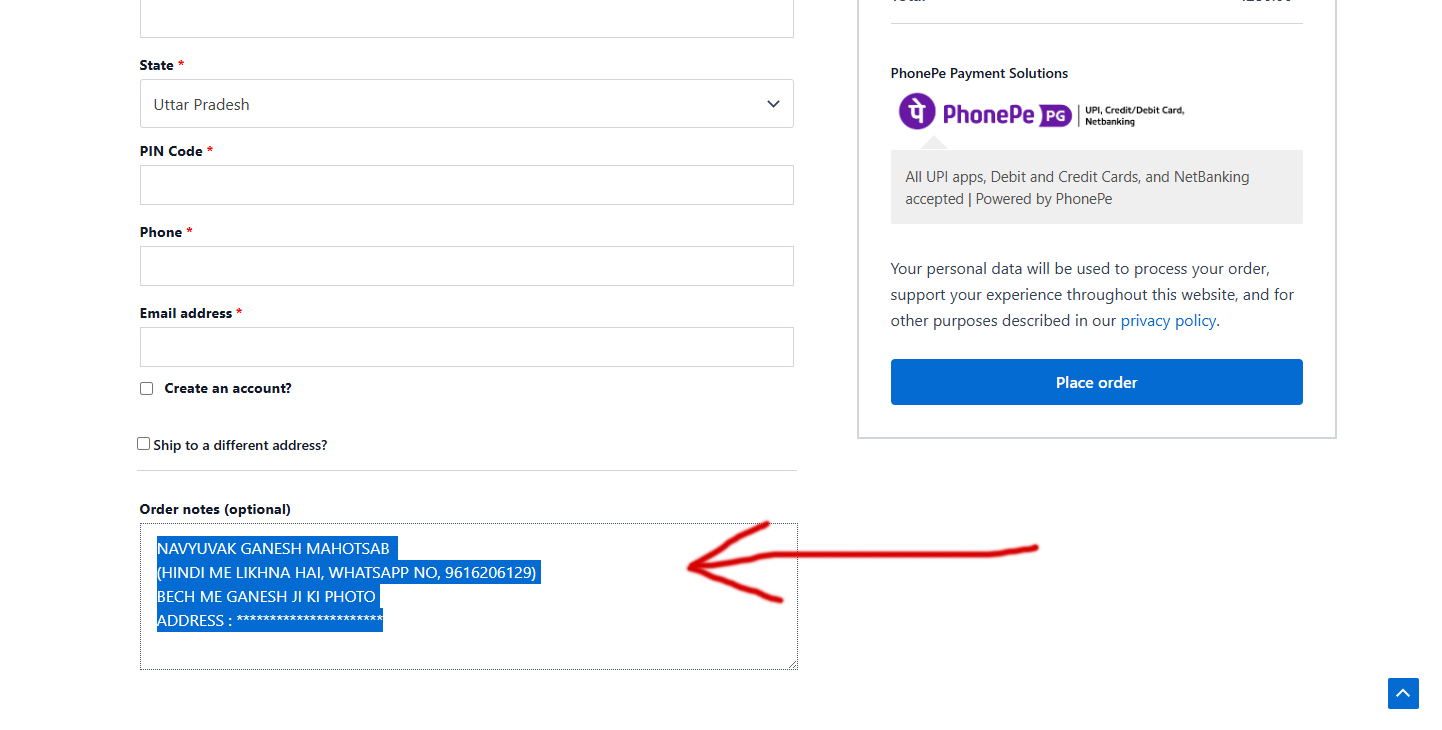Tick the Ship to a different address checkbox
The image size is (1442, 730).
click(144, 444)
